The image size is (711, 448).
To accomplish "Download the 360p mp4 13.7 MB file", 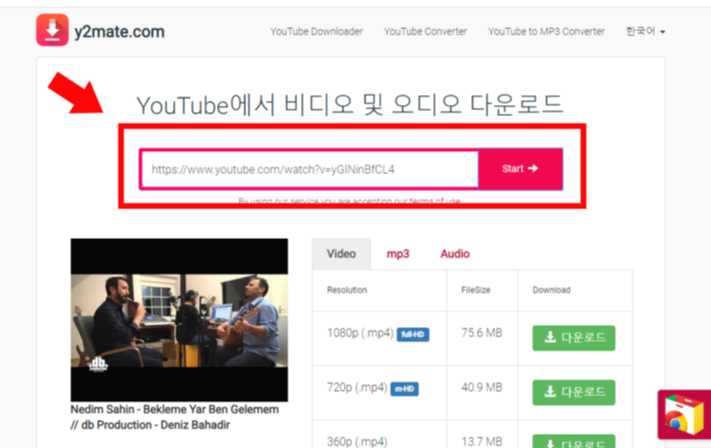I will [574, 441].
